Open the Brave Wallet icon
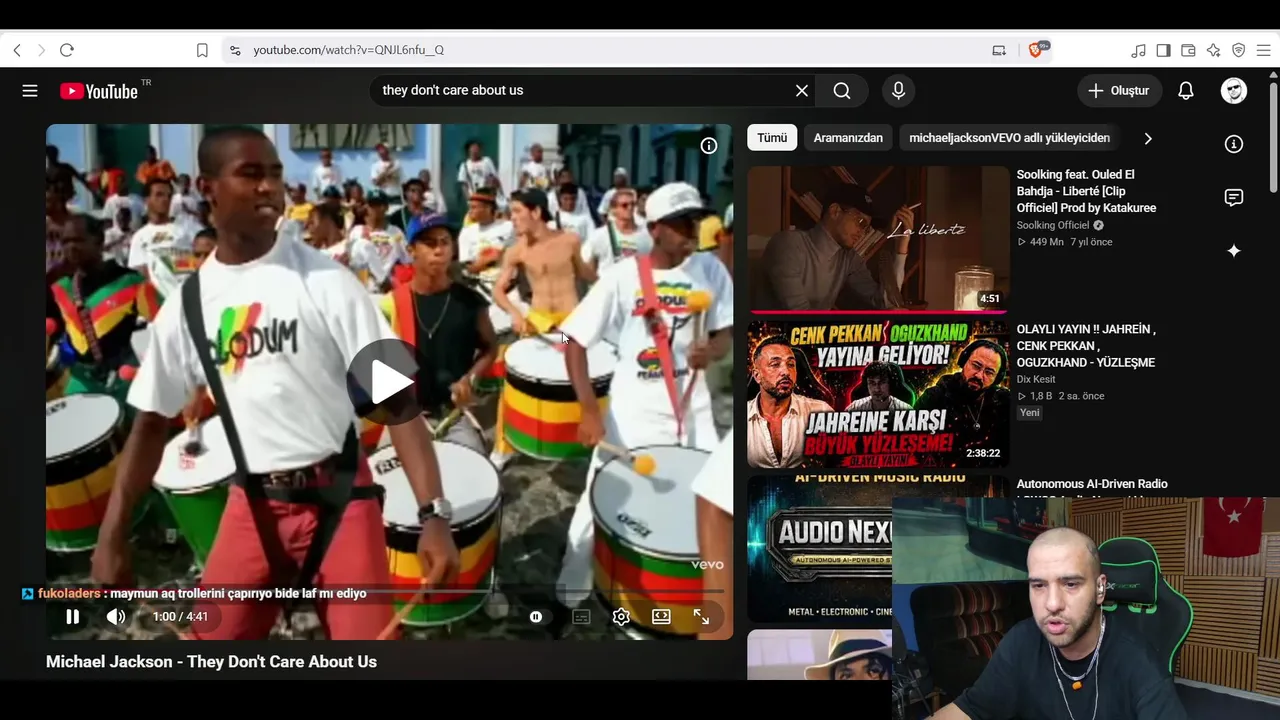This screenshot has height=720, width=1280. click(1189, 50)
